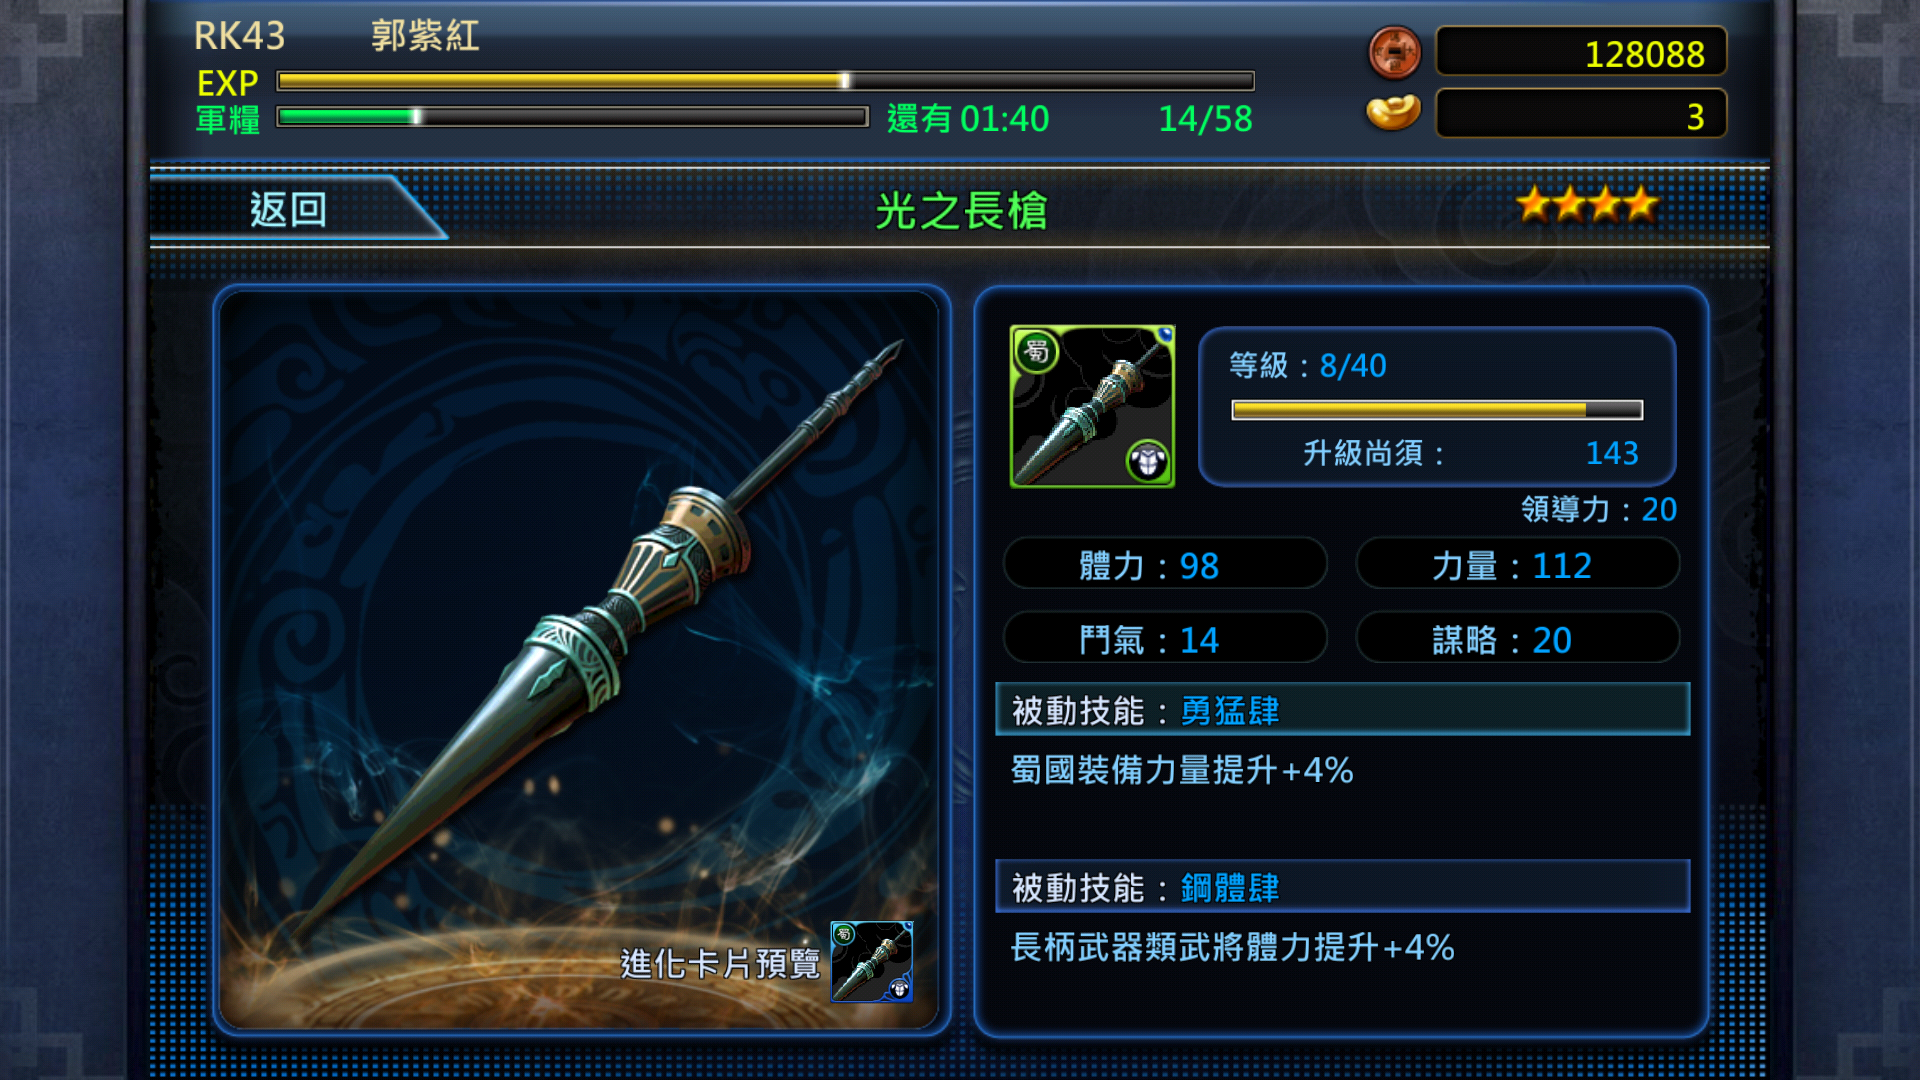The image size is (1920, 1080).
Task: Tap the gold ingot currency icon
Action: [x=1393, y=112]
